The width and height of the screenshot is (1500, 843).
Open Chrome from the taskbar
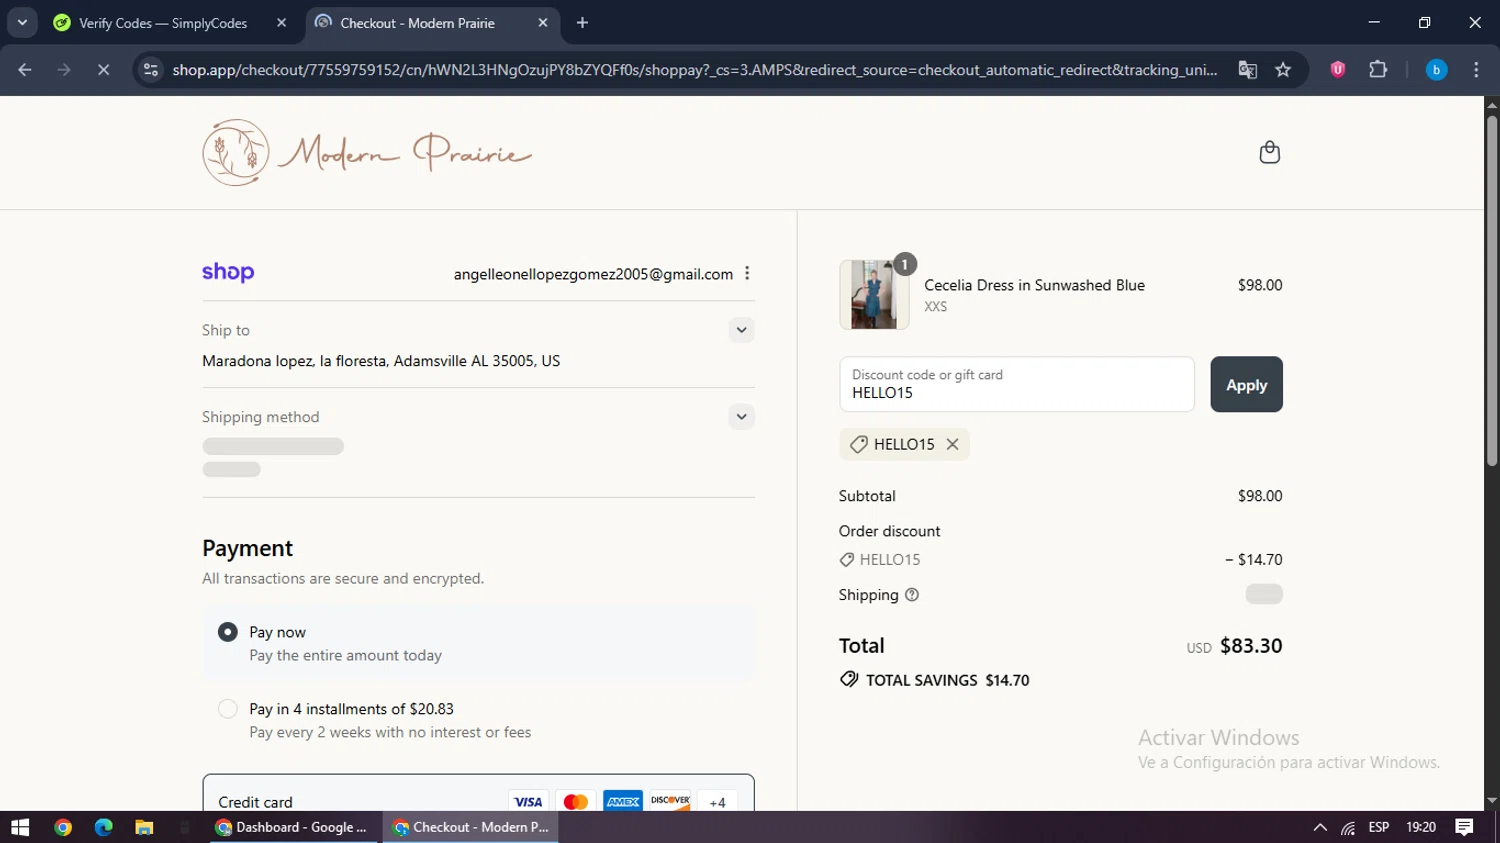[x=63, y=827]
